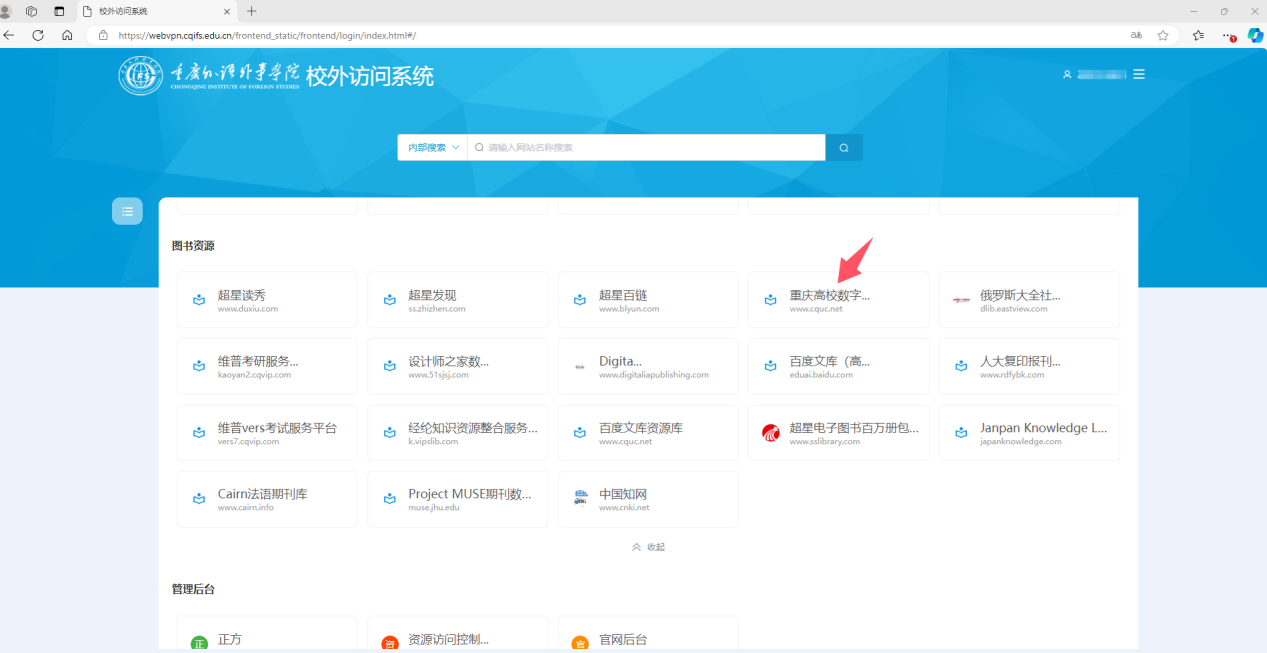Viewport: 1267px width, 653px height.
Task: Go back to the previous page
Action: click(10, 35)
